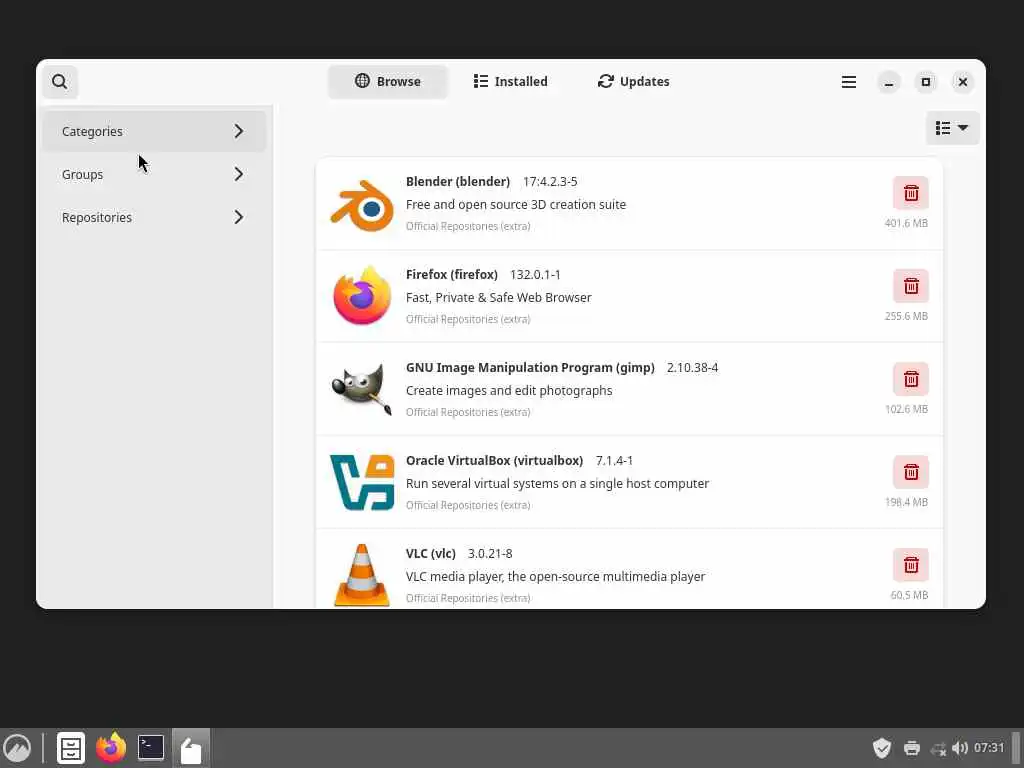This screenshot has height=768, width=1024.
Task: Open GNU Image Manipulation Program (gimp) title
Action: point(530,368)
